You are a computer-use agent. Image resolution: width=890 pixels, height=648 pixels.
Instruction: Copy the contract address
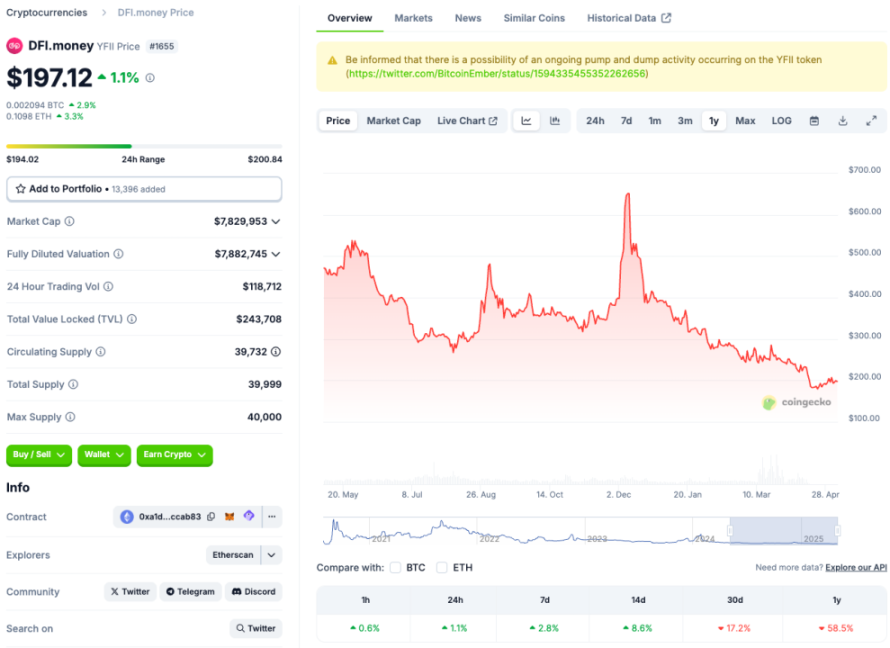click(x=211, y=517)
